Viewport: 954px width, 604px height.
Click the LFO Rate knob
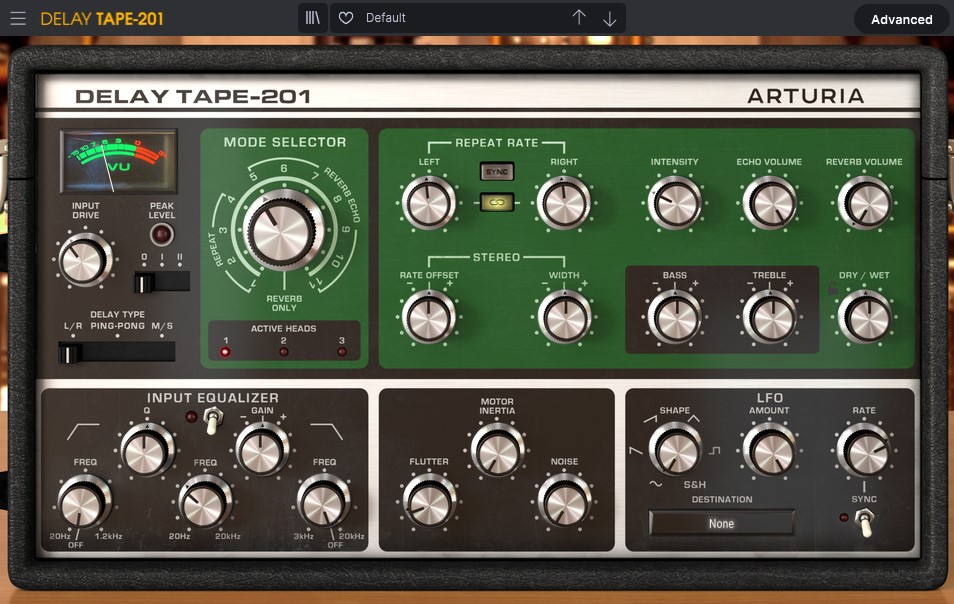(x=864, y=451)
